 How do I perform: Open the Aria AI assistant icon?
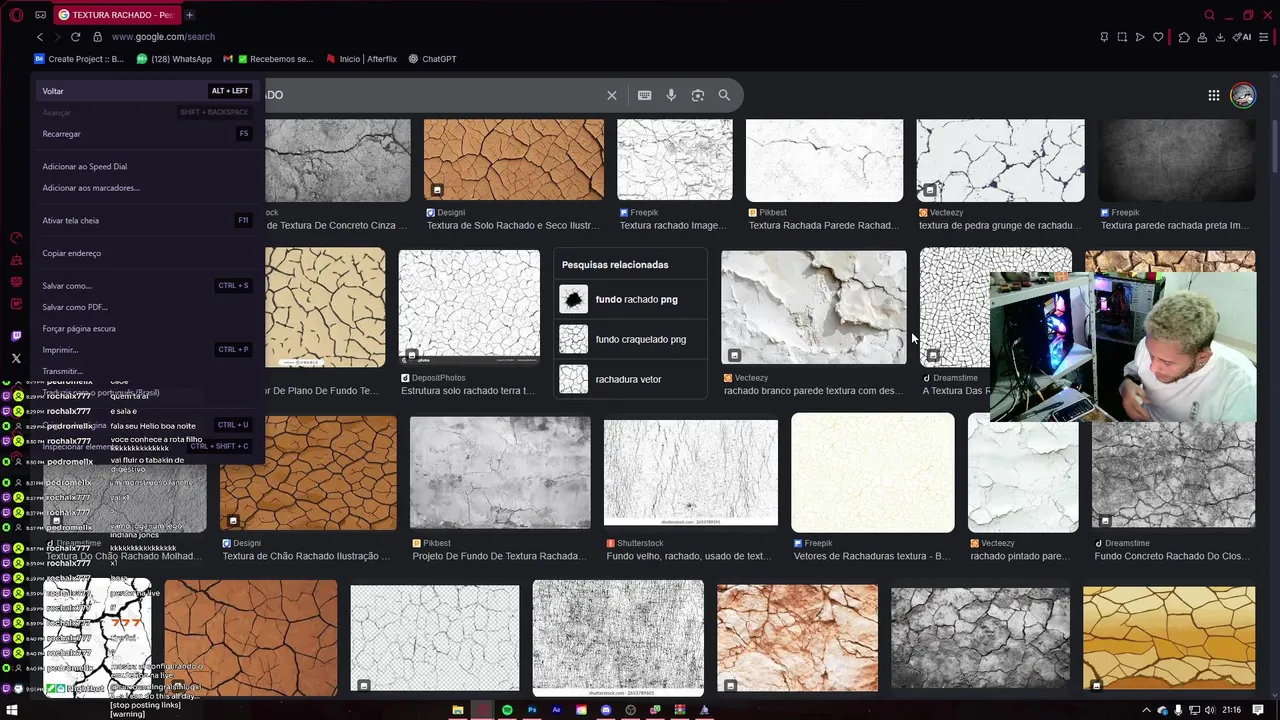[1243, 37]
